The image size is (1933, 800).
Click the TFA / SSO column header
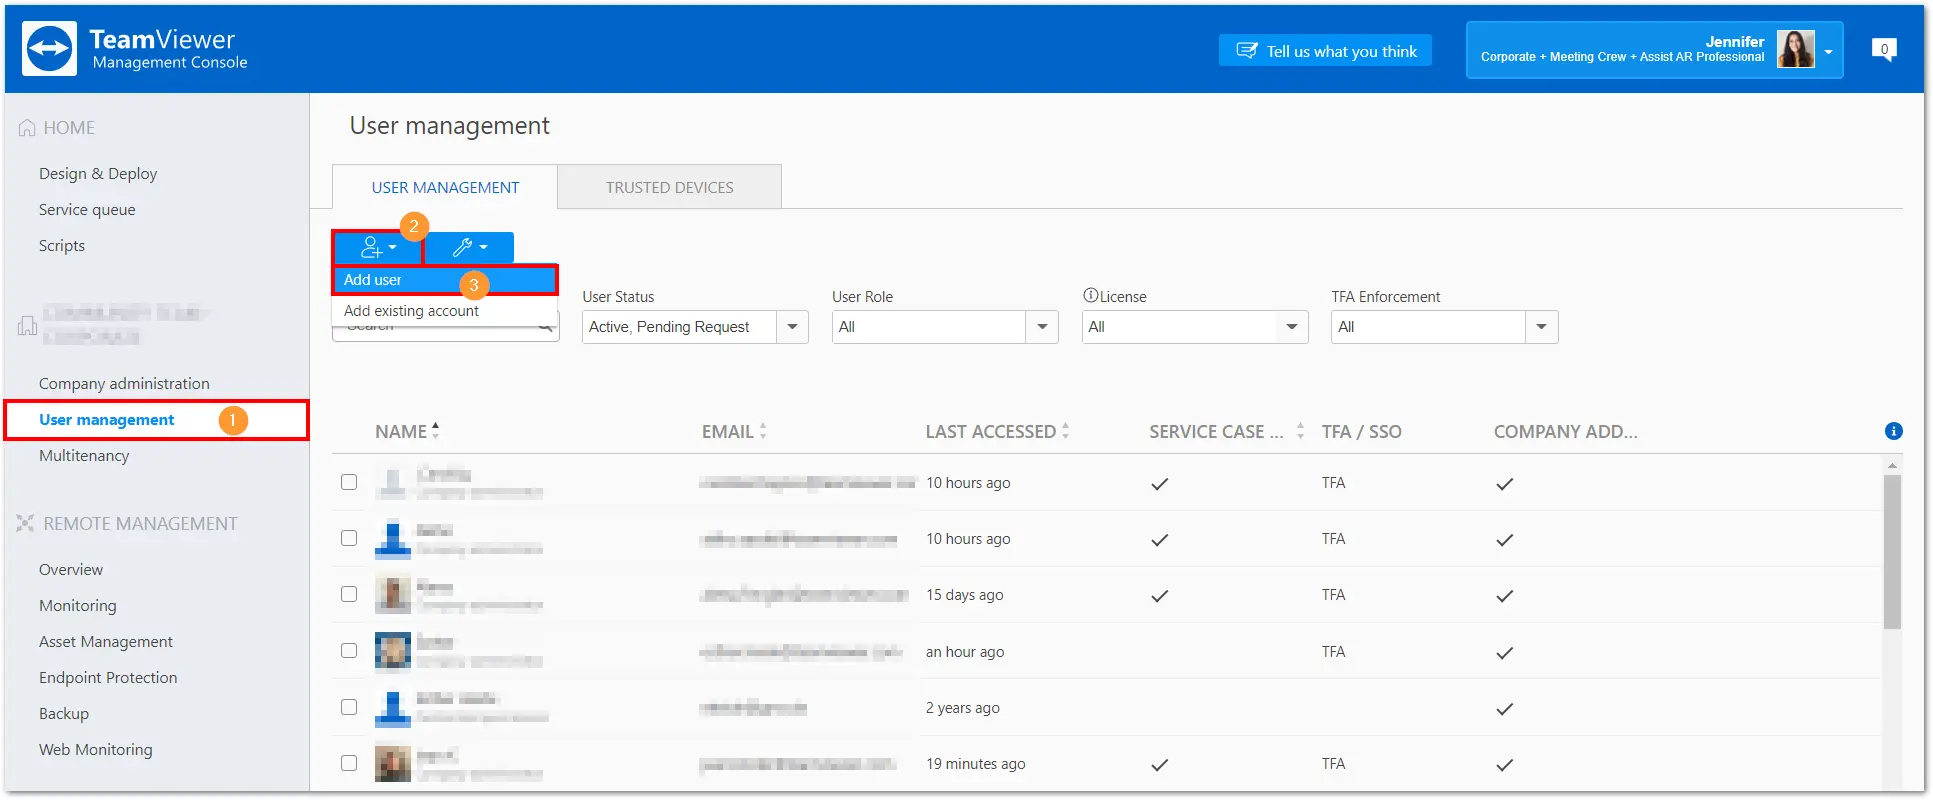coord(1361,431)
